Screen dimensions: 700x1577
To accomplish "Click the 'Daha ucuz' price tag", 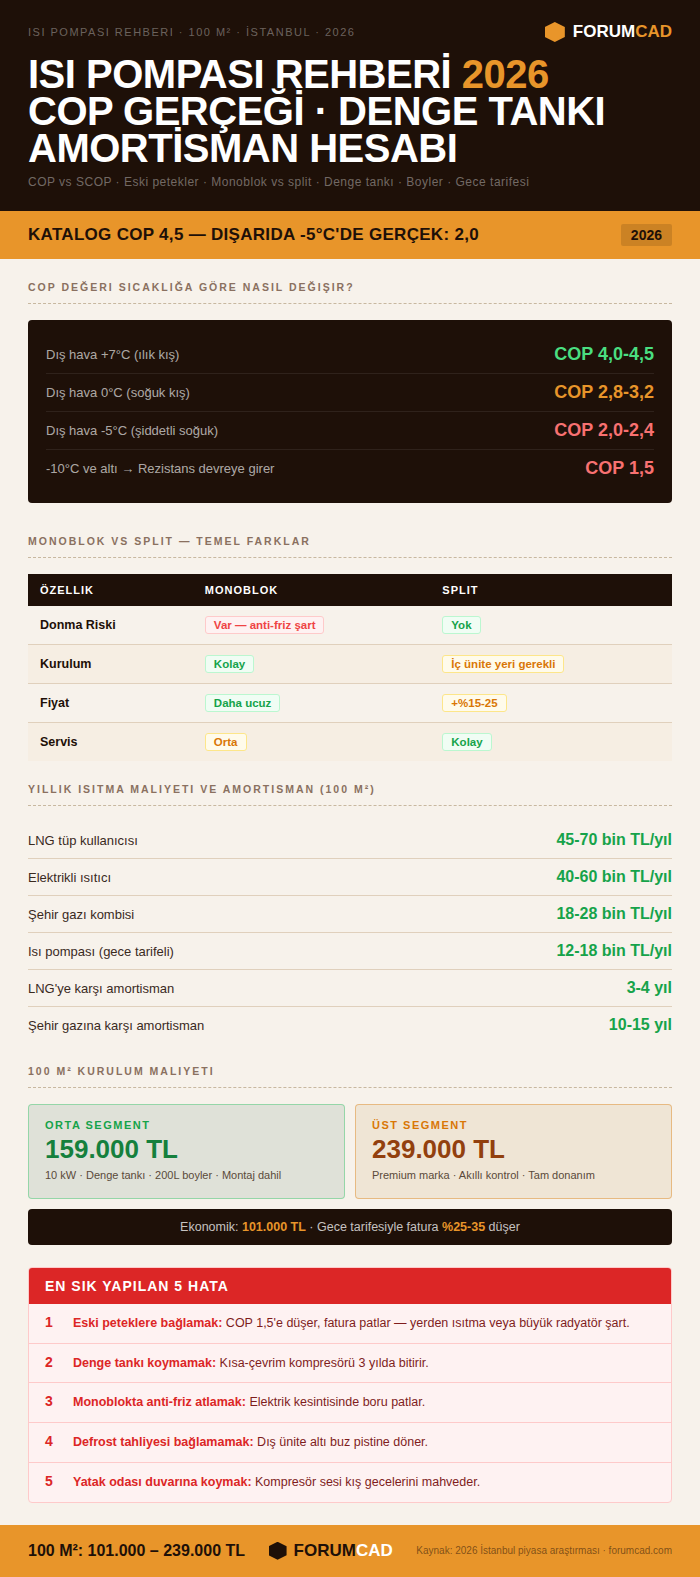I will point(242,703).
